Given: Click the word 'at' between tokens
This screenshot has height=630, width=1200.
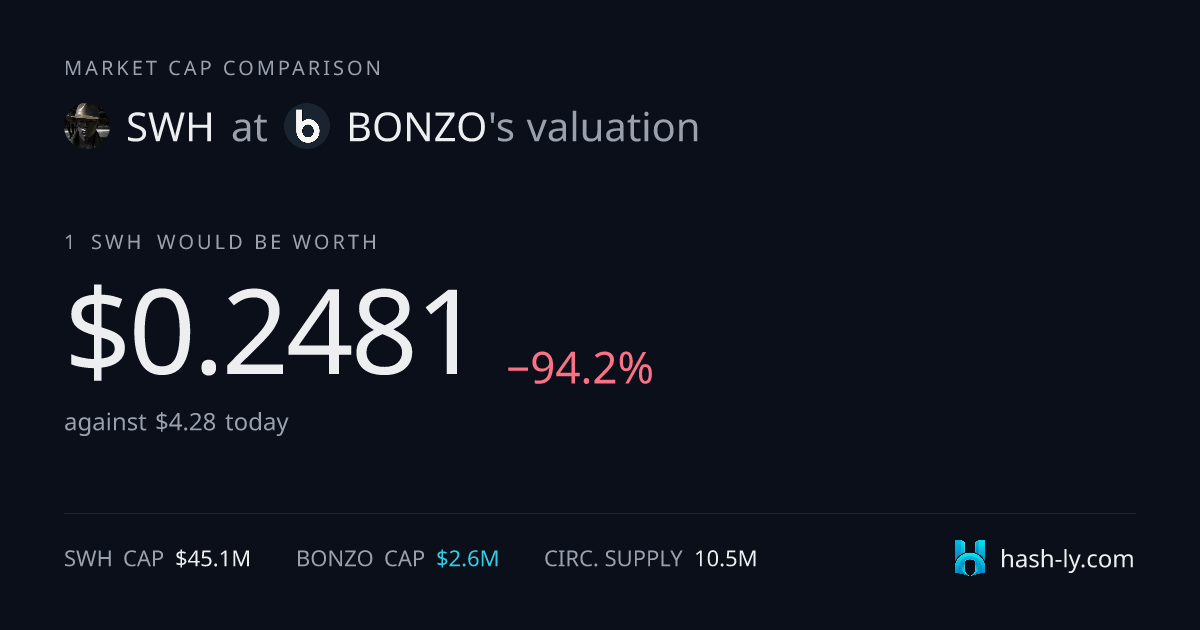Looking at the screenshot, I should pyautogui.click(x=249, y=128).
